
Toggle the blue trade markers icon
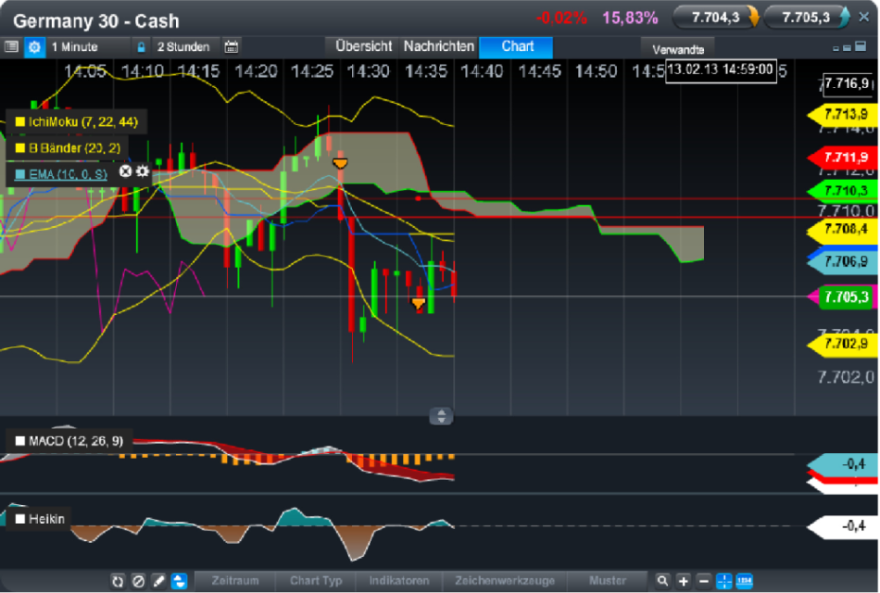click(x=179, y=581)
